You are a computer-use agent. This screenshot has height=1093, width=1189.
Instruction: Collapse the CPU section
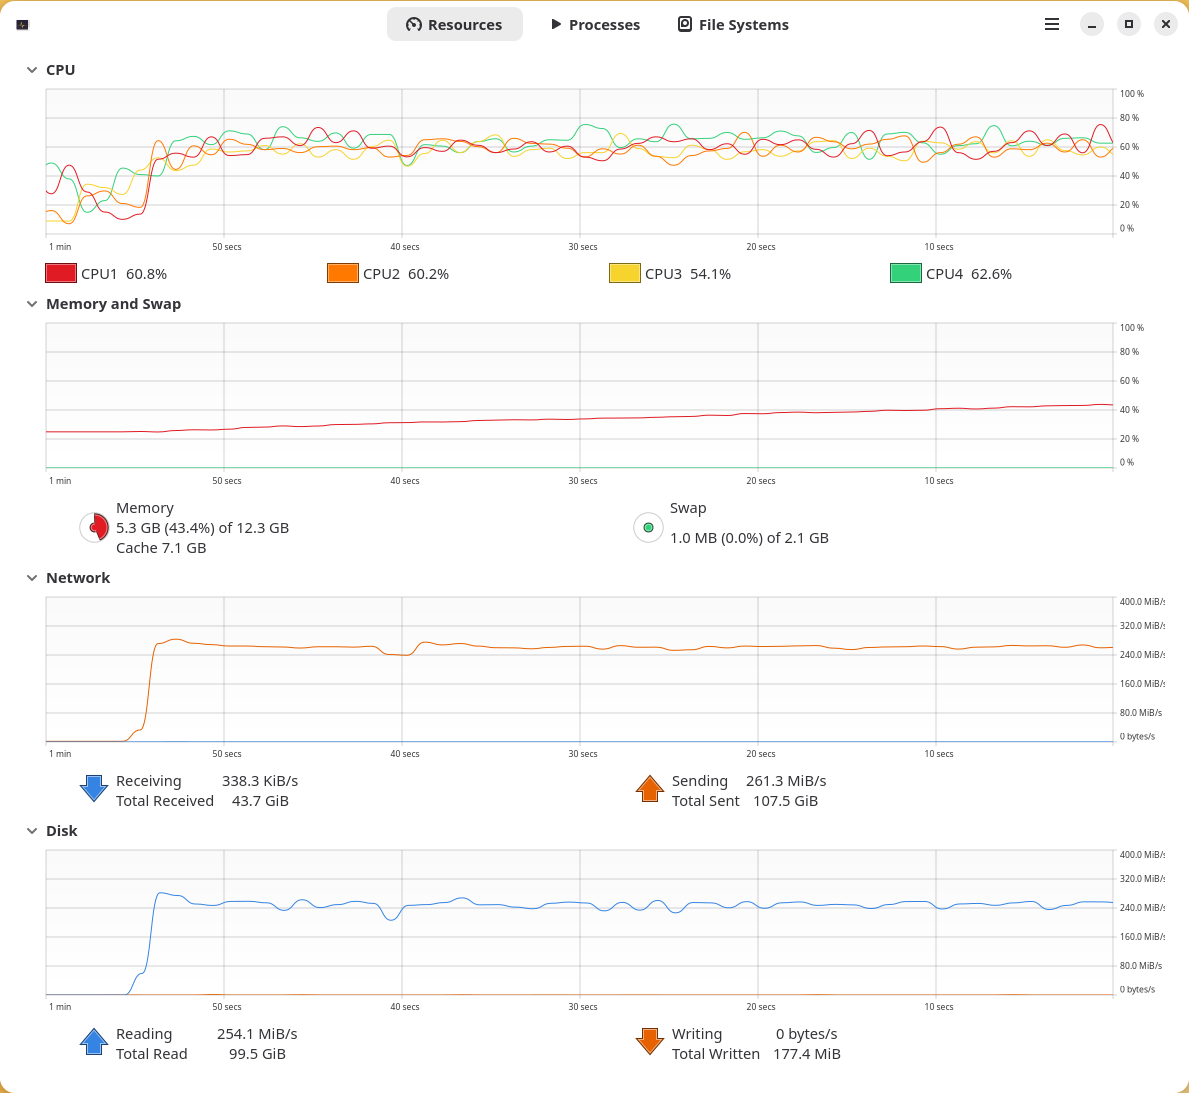[31, 70]
